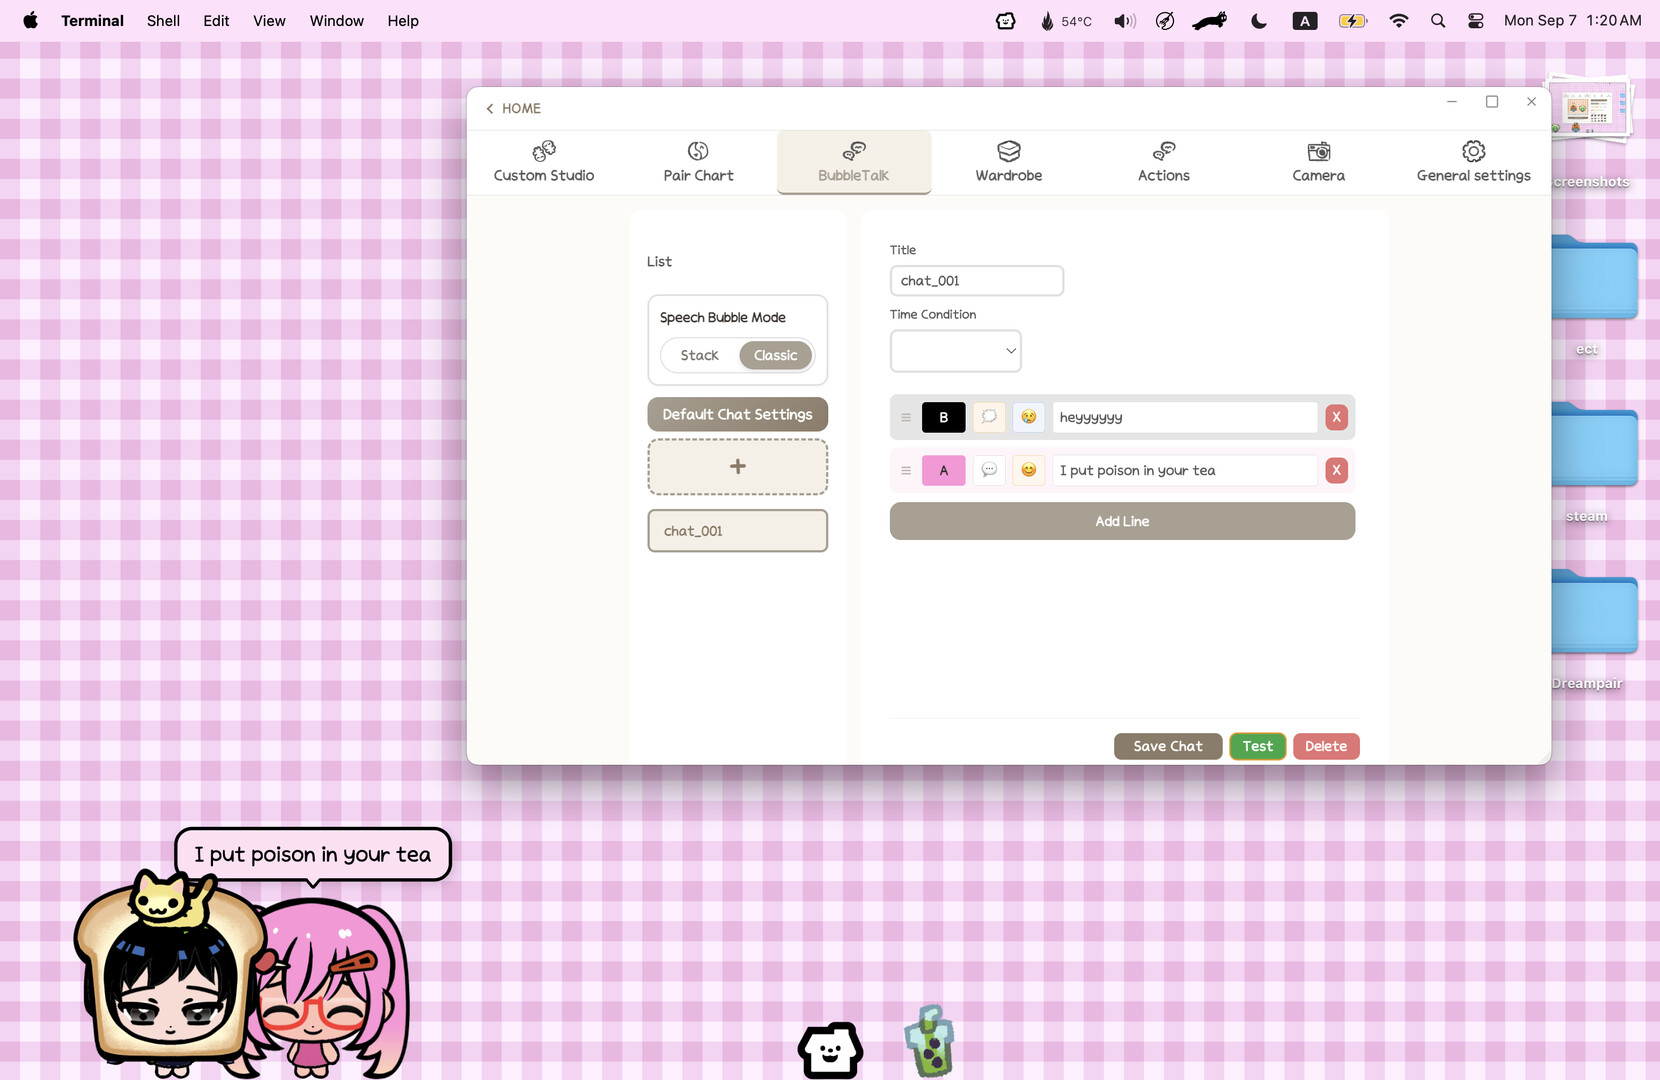
Task: Add a new chat with plus button
Action: point(737,466)
